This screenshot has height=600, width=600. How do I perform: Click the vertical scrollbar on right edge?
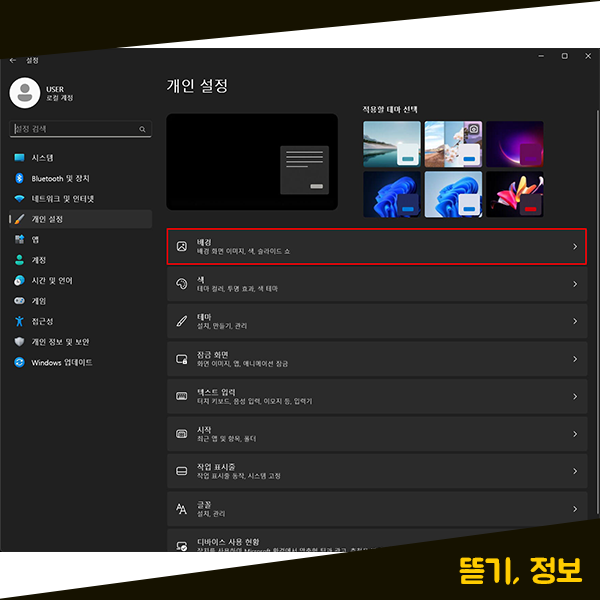click(597, 312)
